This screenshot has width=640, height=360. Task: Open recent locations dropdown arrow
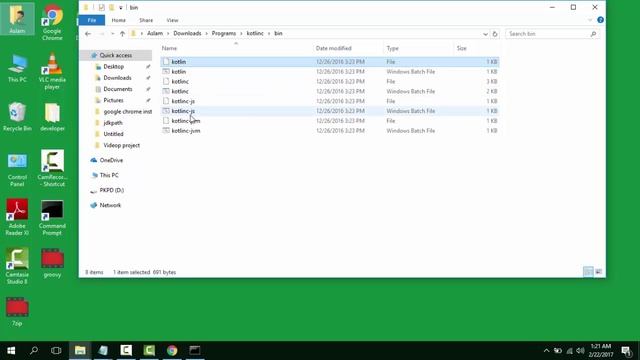[x=113, y=34]
